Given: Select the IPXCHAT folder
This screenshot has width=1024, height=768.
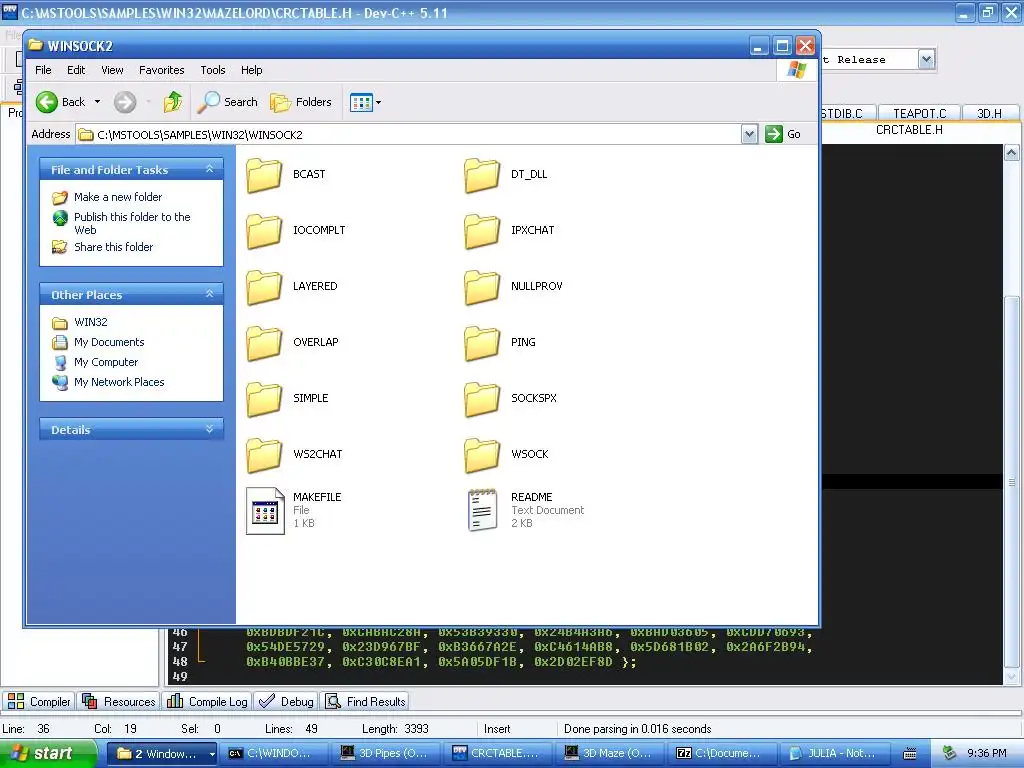Looking at the screenshot, I should coord(482,231).
